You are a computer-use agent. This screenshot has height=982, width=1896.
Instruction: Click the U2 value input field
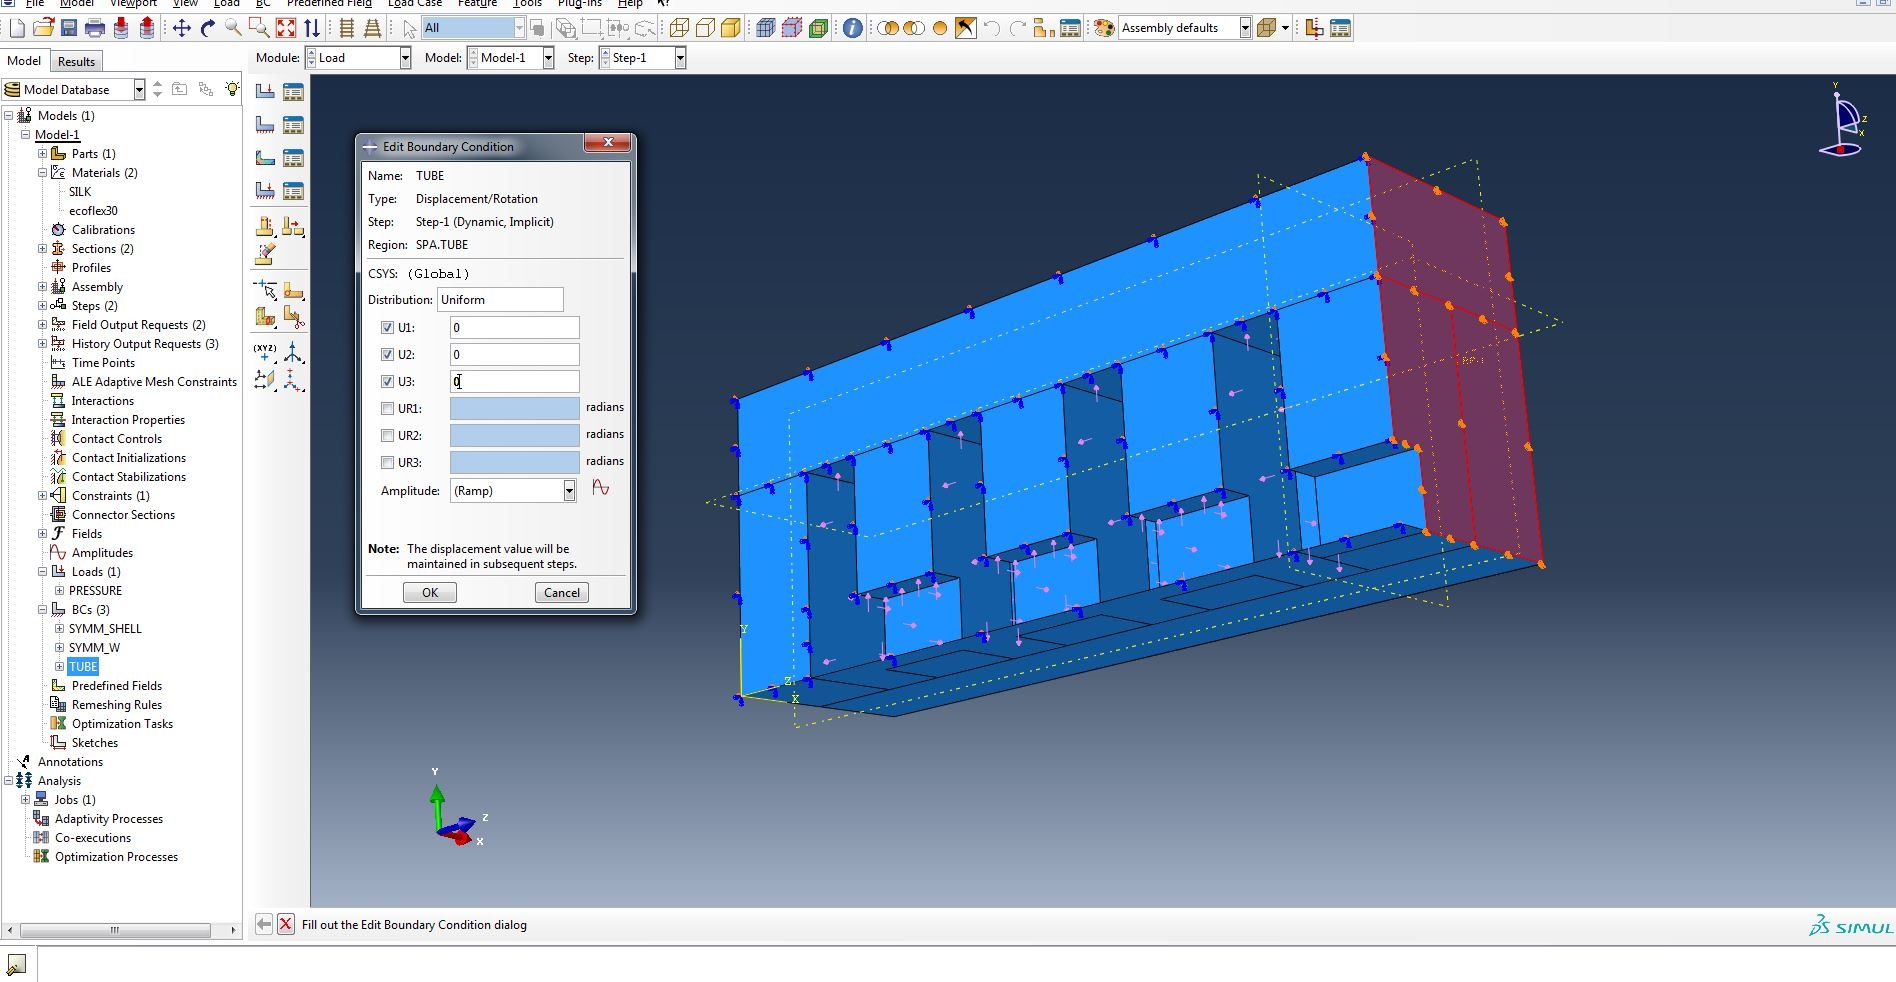click(x=514, y=355)
